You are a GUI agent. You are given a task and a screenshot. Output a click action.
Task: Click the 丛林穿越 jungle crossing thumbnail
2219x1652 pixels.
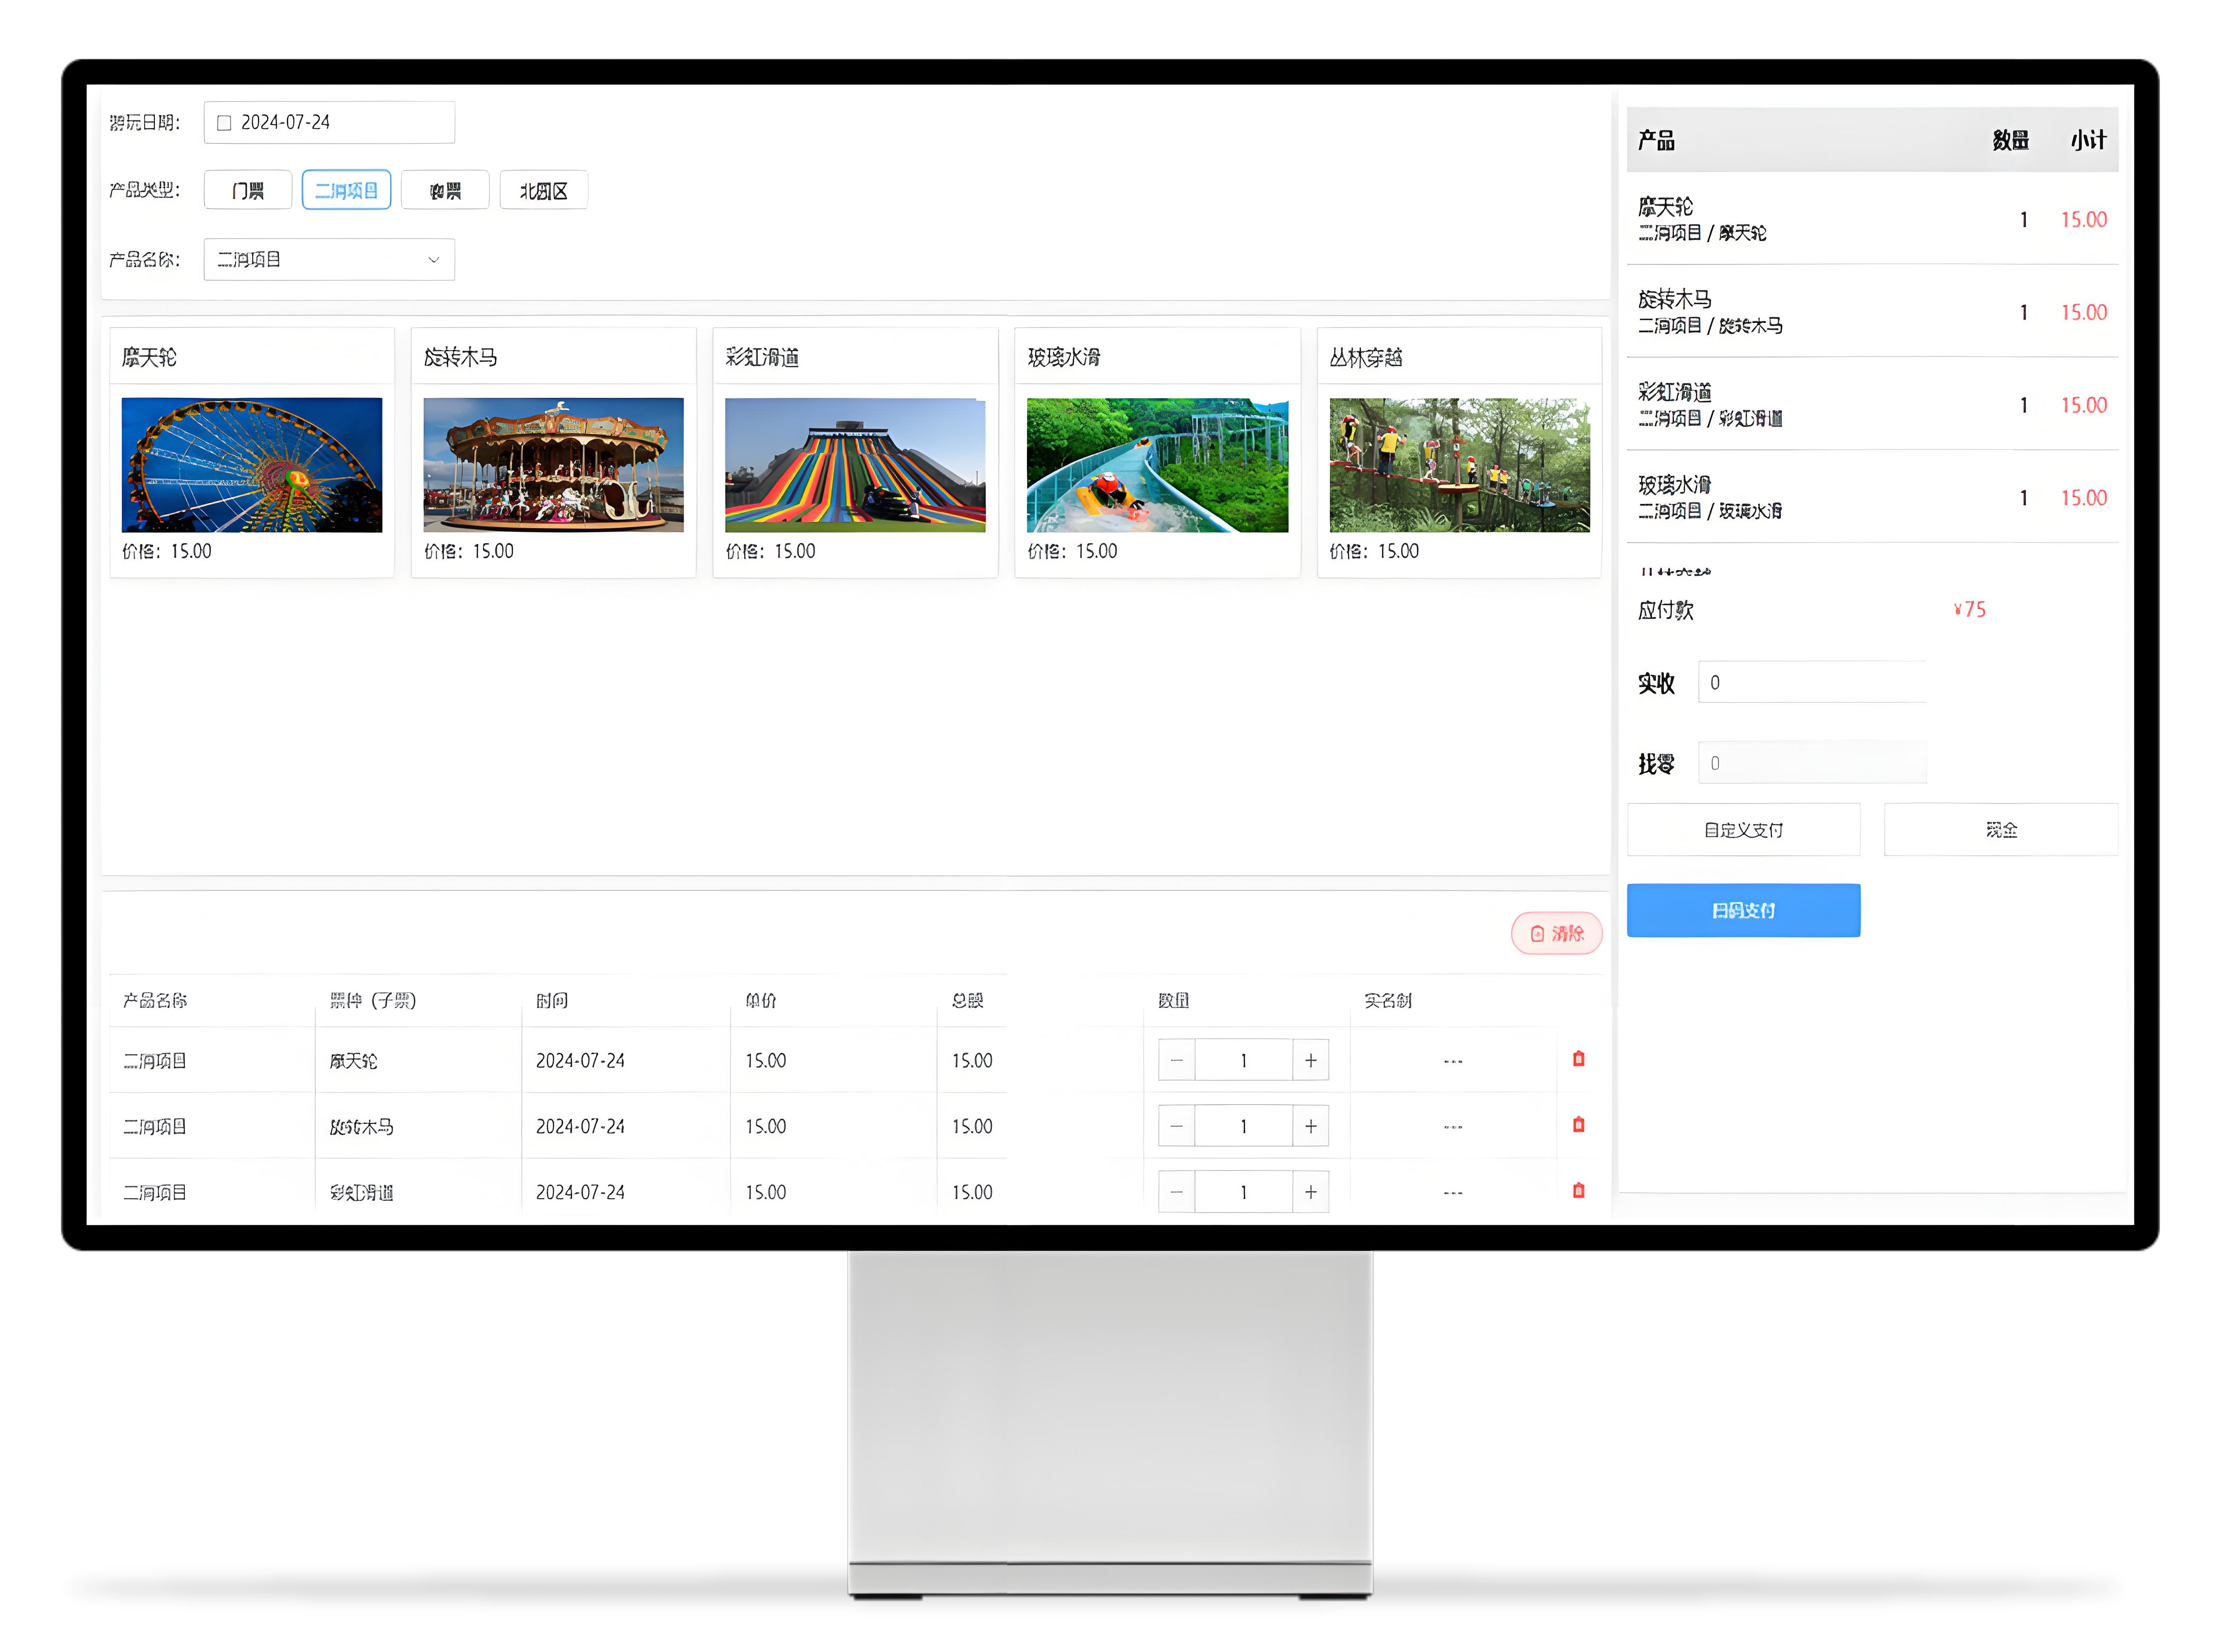click(x=1459, y=465)
